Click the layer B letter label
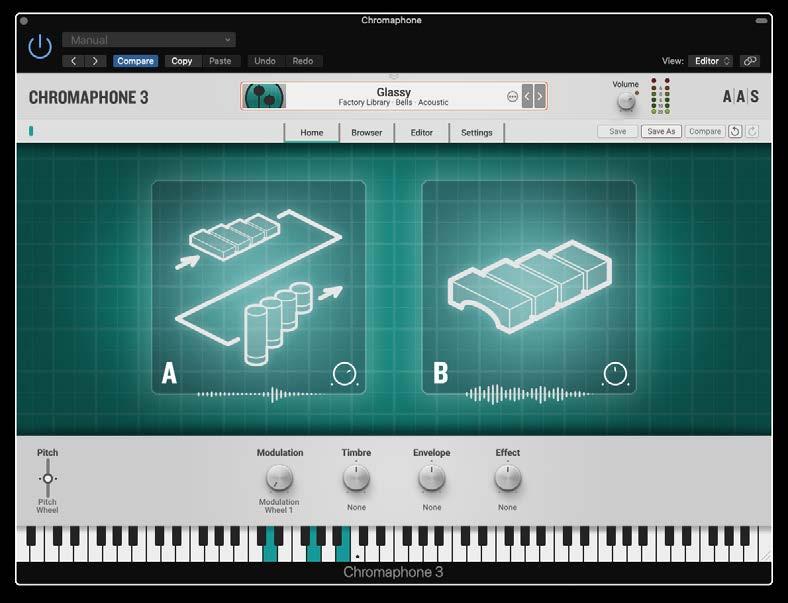This screenshot has width=788, height=603. 440,373
